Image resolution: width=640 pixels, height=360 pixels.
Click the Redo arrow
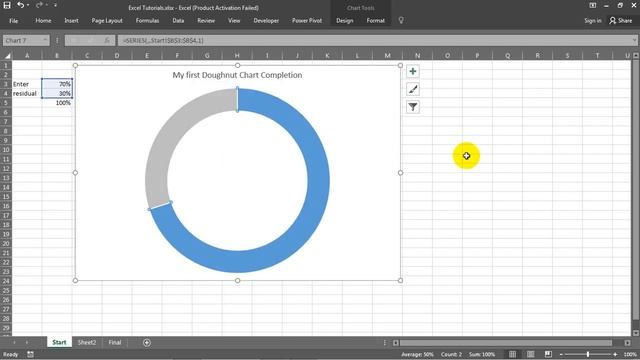38,5
